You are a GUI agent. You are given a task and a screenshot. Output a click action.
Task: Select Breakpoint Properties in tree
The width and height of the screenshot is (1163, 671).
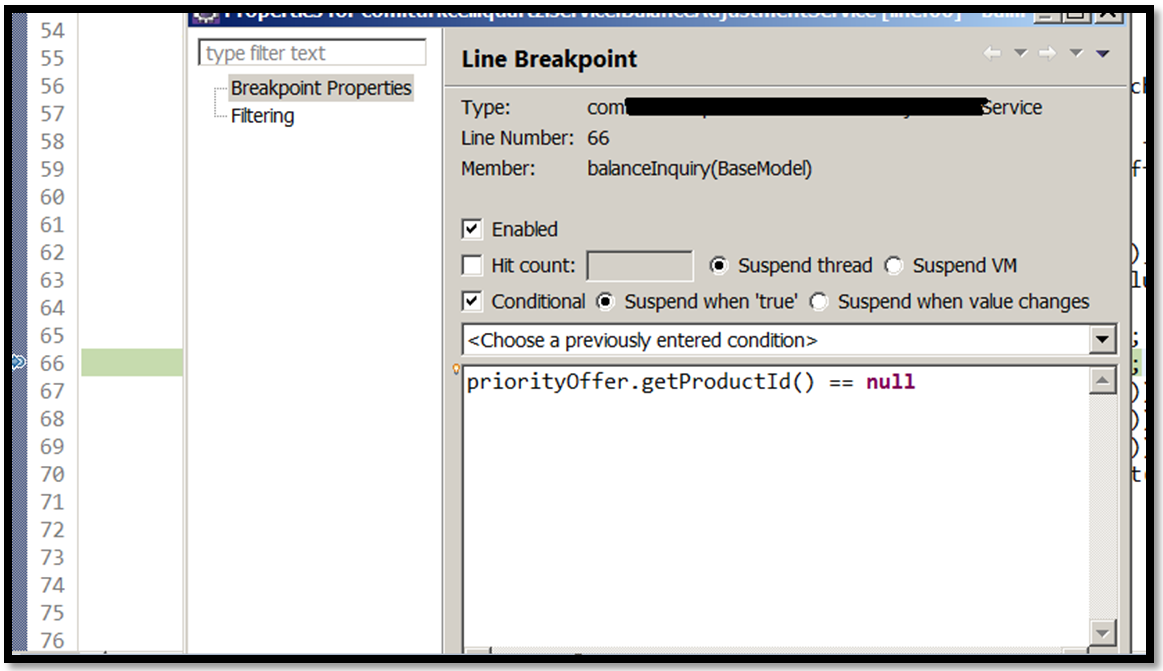(320, 88)
